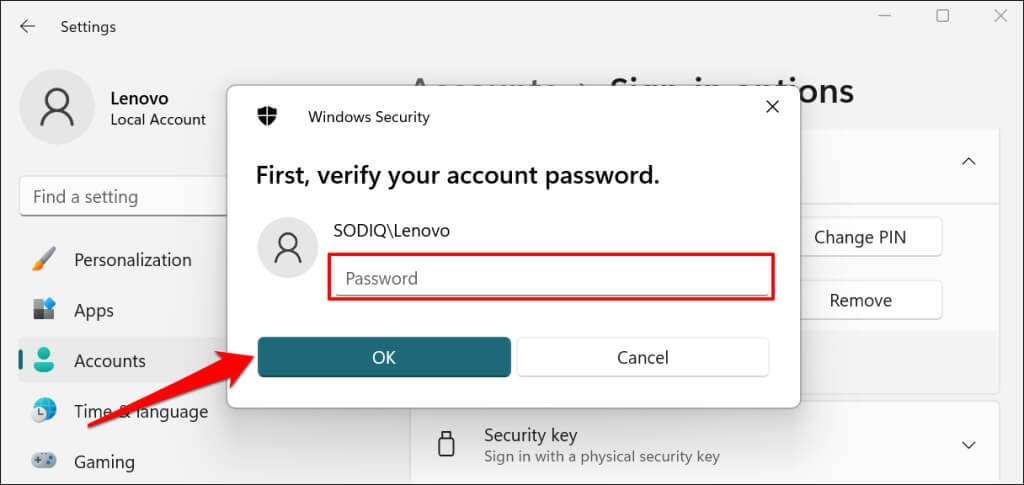The image size is (1024, 485).
Task: Focus the Password input field
Action: pos(550,278)
